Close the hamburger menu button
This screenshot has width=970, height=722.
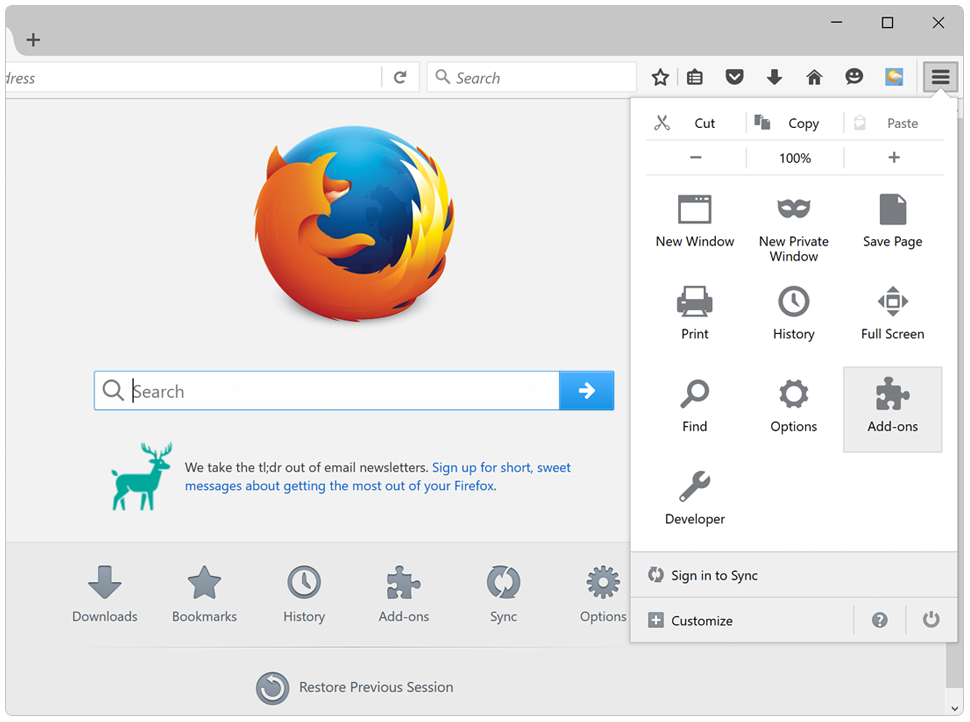pyautogui.click(x=940, y=77)
